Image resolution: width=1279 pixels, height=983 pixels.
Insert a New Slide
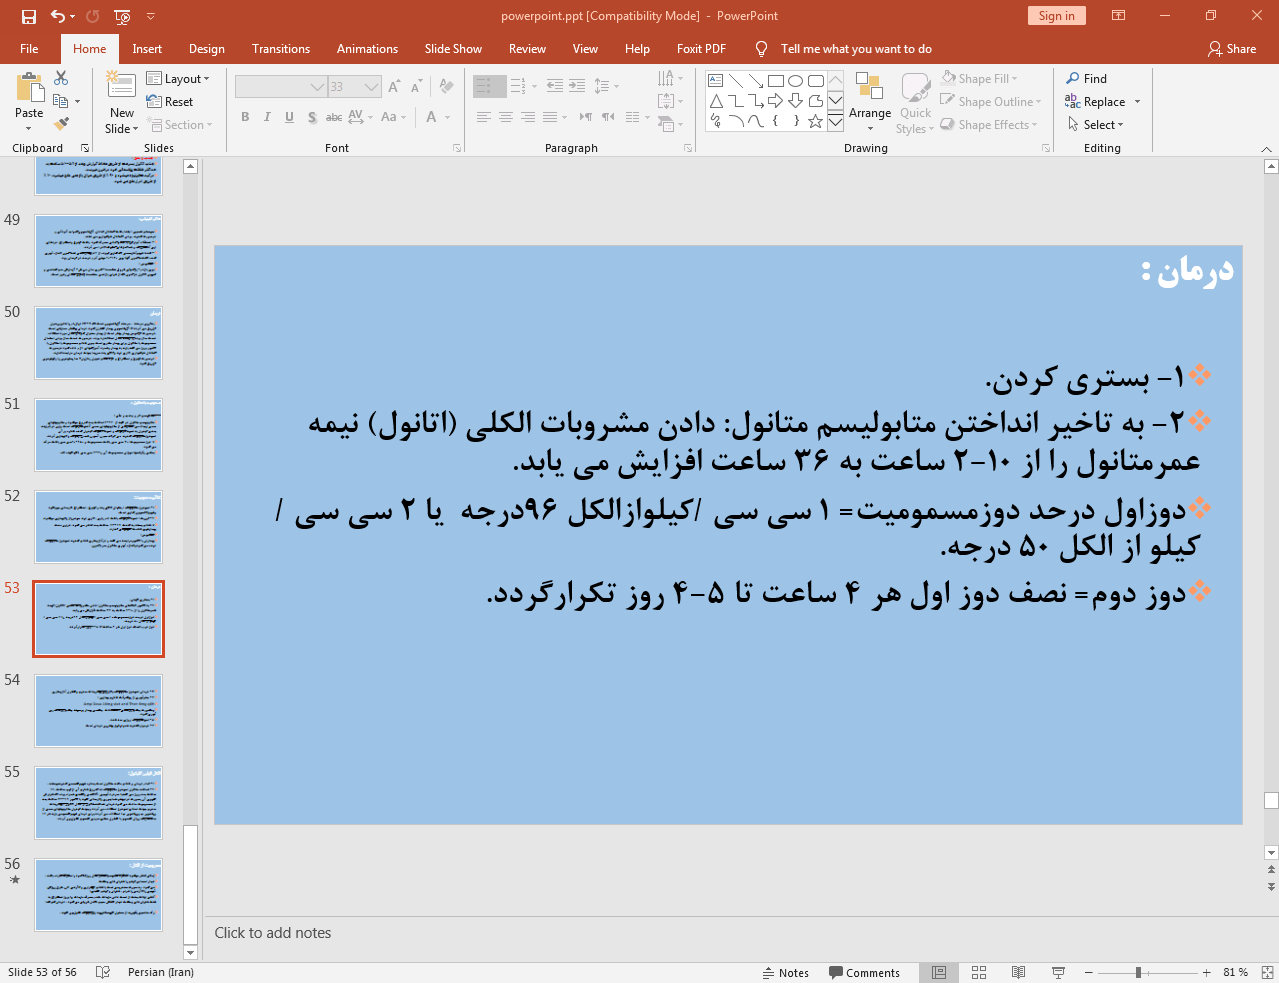(x=122, y=102)
